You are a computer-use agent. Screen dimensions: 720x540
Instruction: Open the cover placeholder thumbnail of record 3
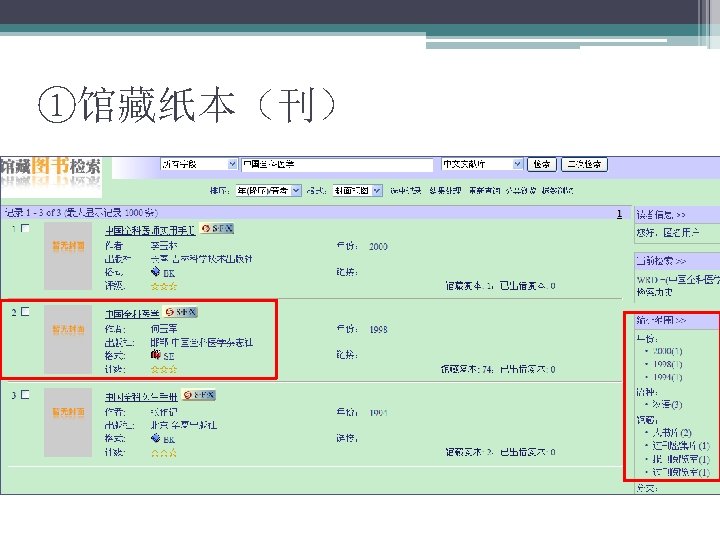tap(68, 422)
